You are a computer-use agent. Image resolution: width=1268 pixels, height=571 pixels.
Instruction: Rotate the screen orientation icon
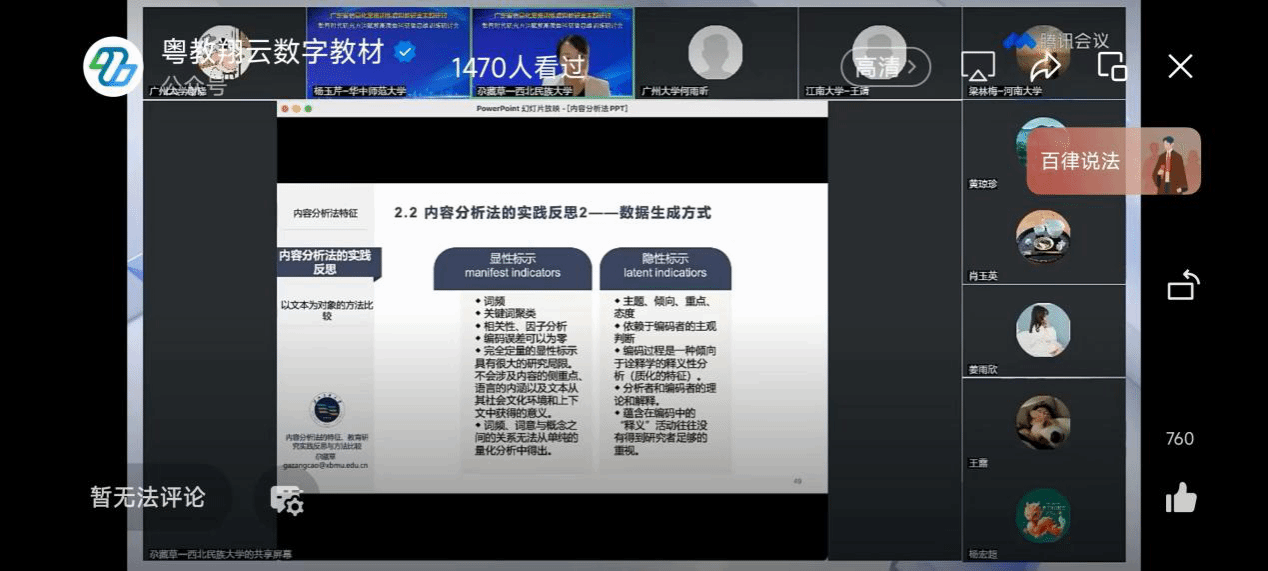(1182, 286)
